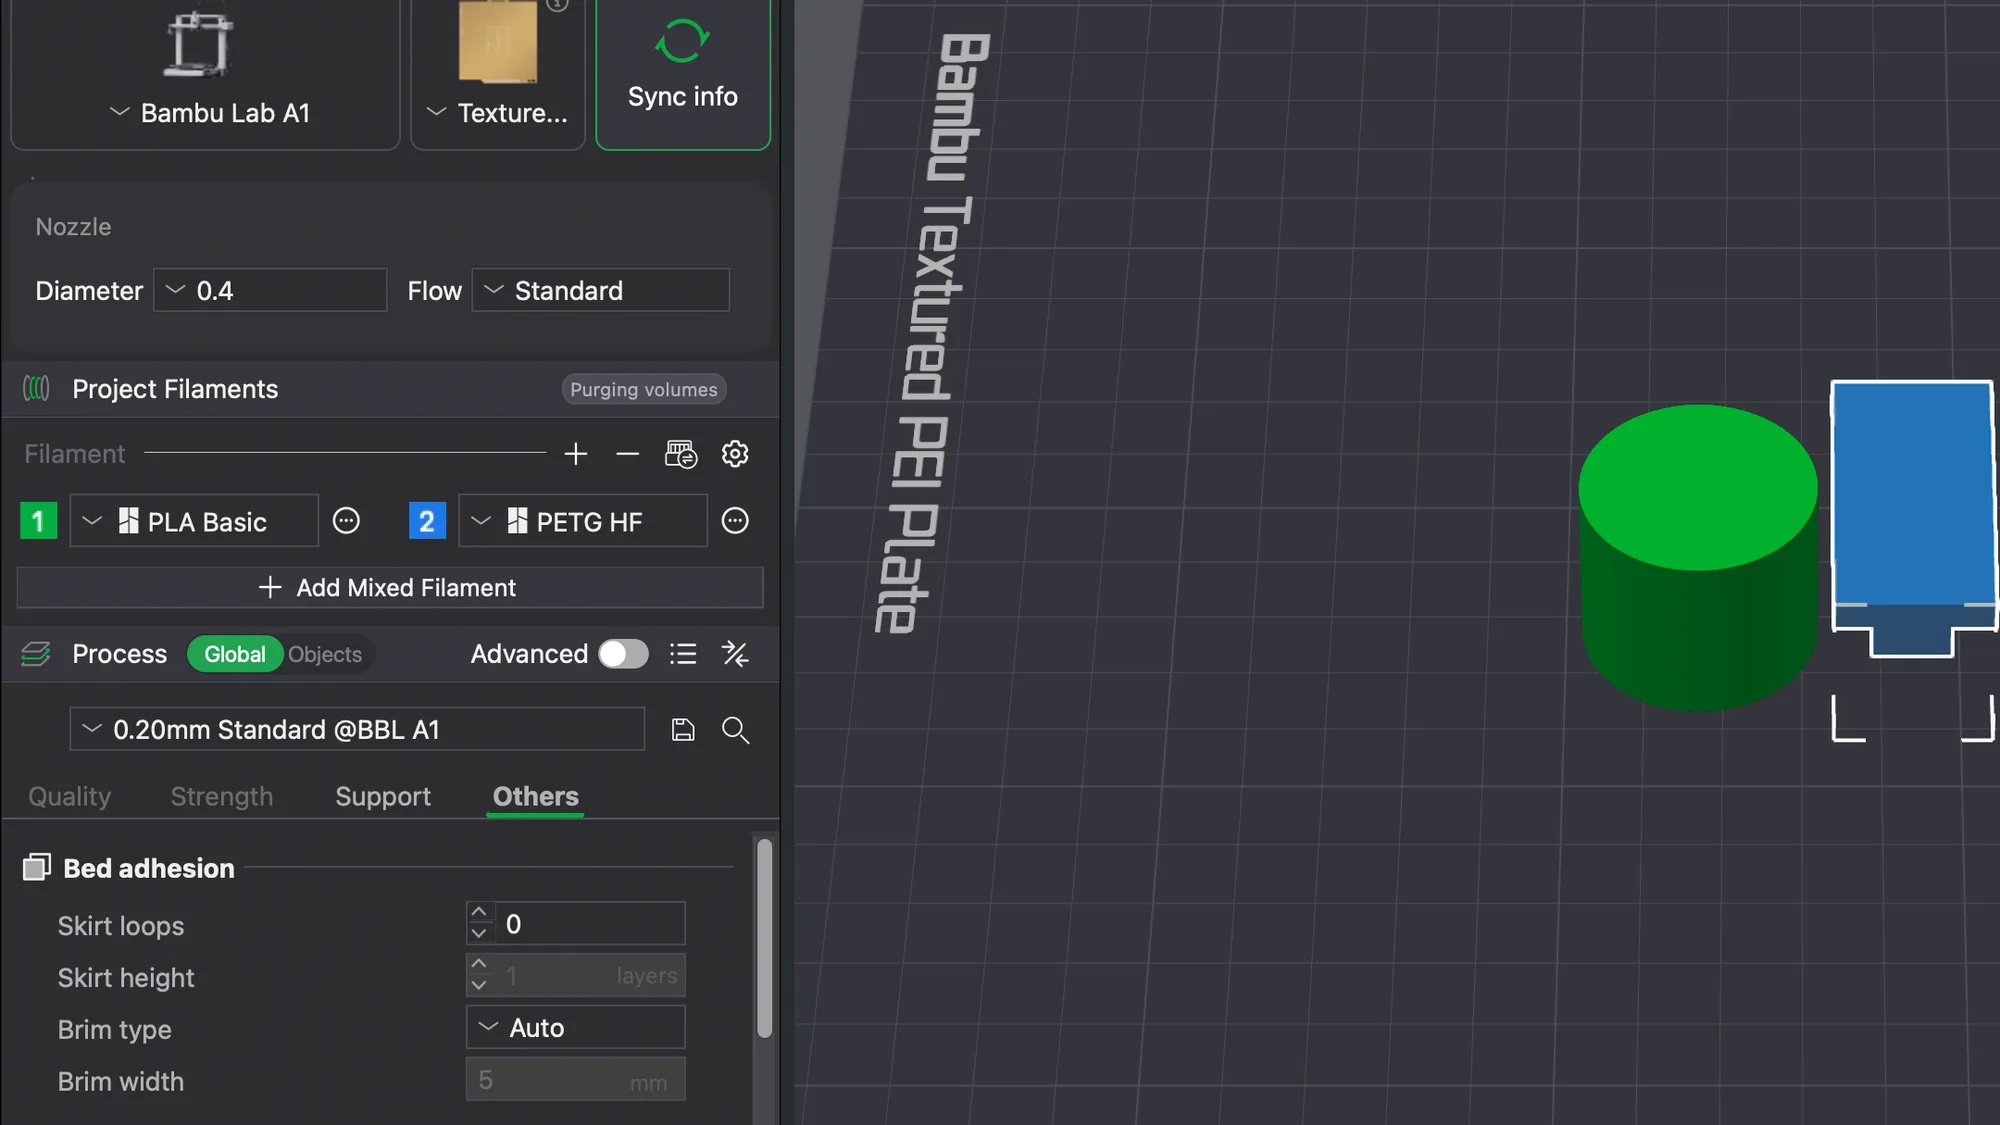Click the Process layers icon
Image resolution: width=2000 pixels, height=1125 pixels.
[36, 654]
